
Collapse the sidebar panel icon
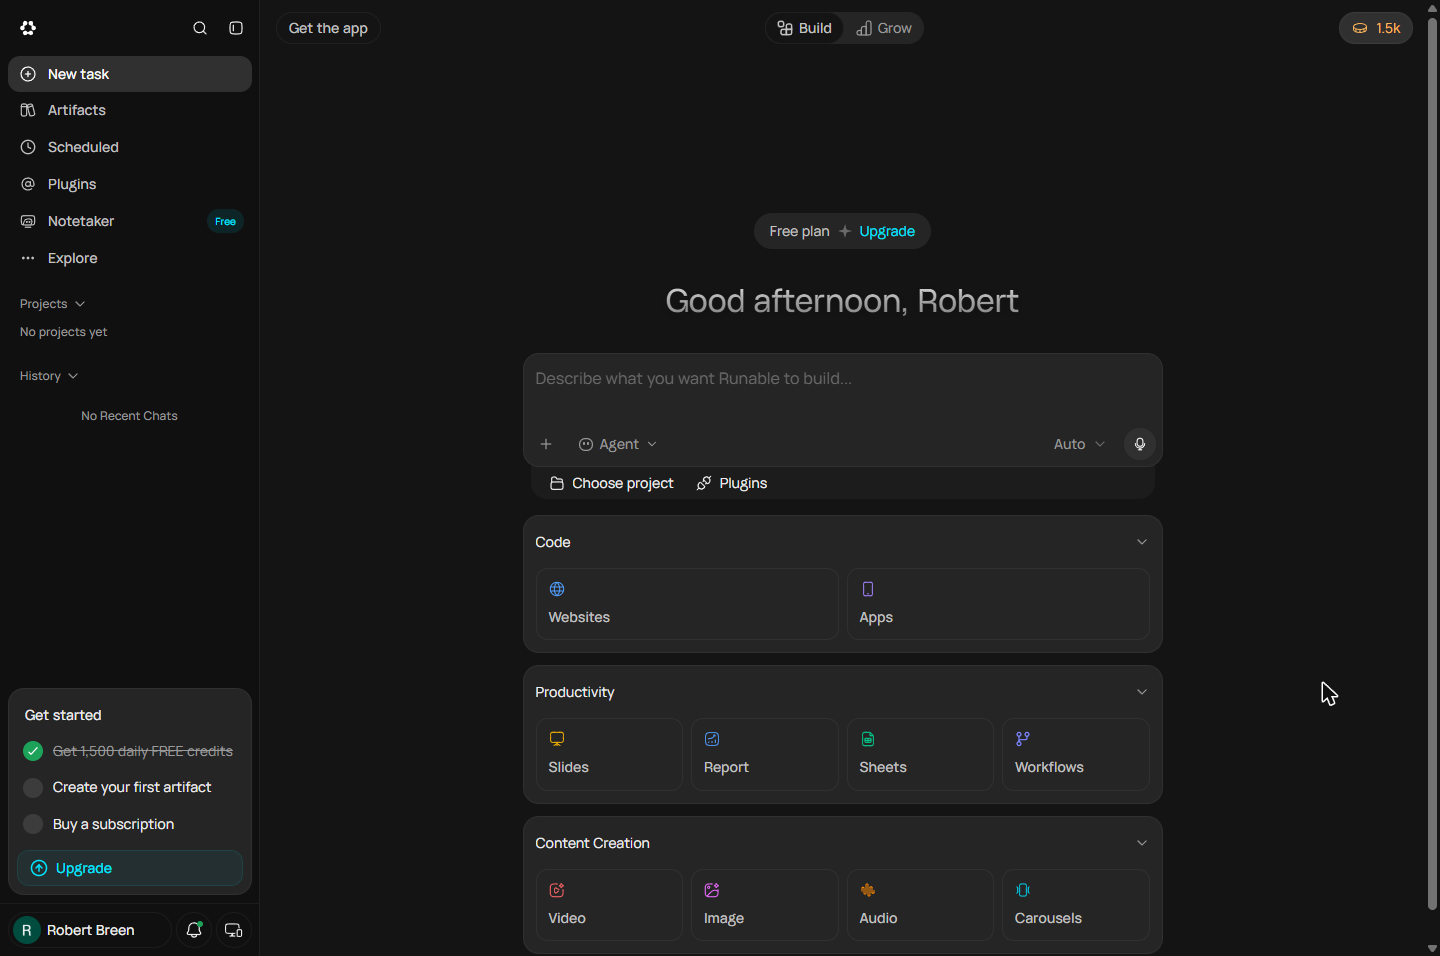click(x=236, y=28)
